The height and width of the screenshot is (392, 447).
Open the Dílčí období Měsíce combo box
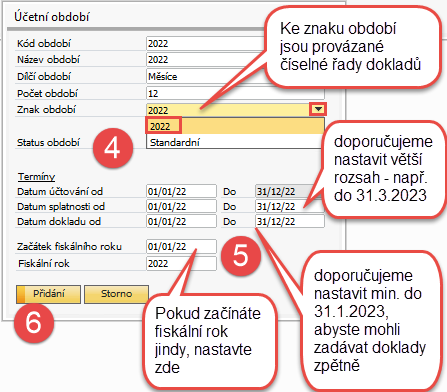point(207,76)
